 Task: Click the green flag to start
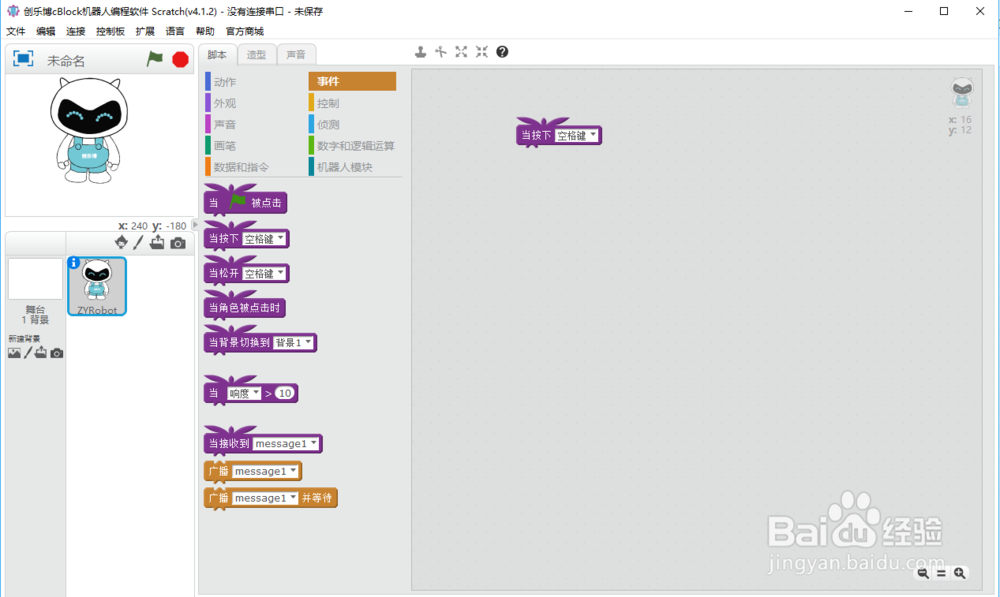[153, 59]
